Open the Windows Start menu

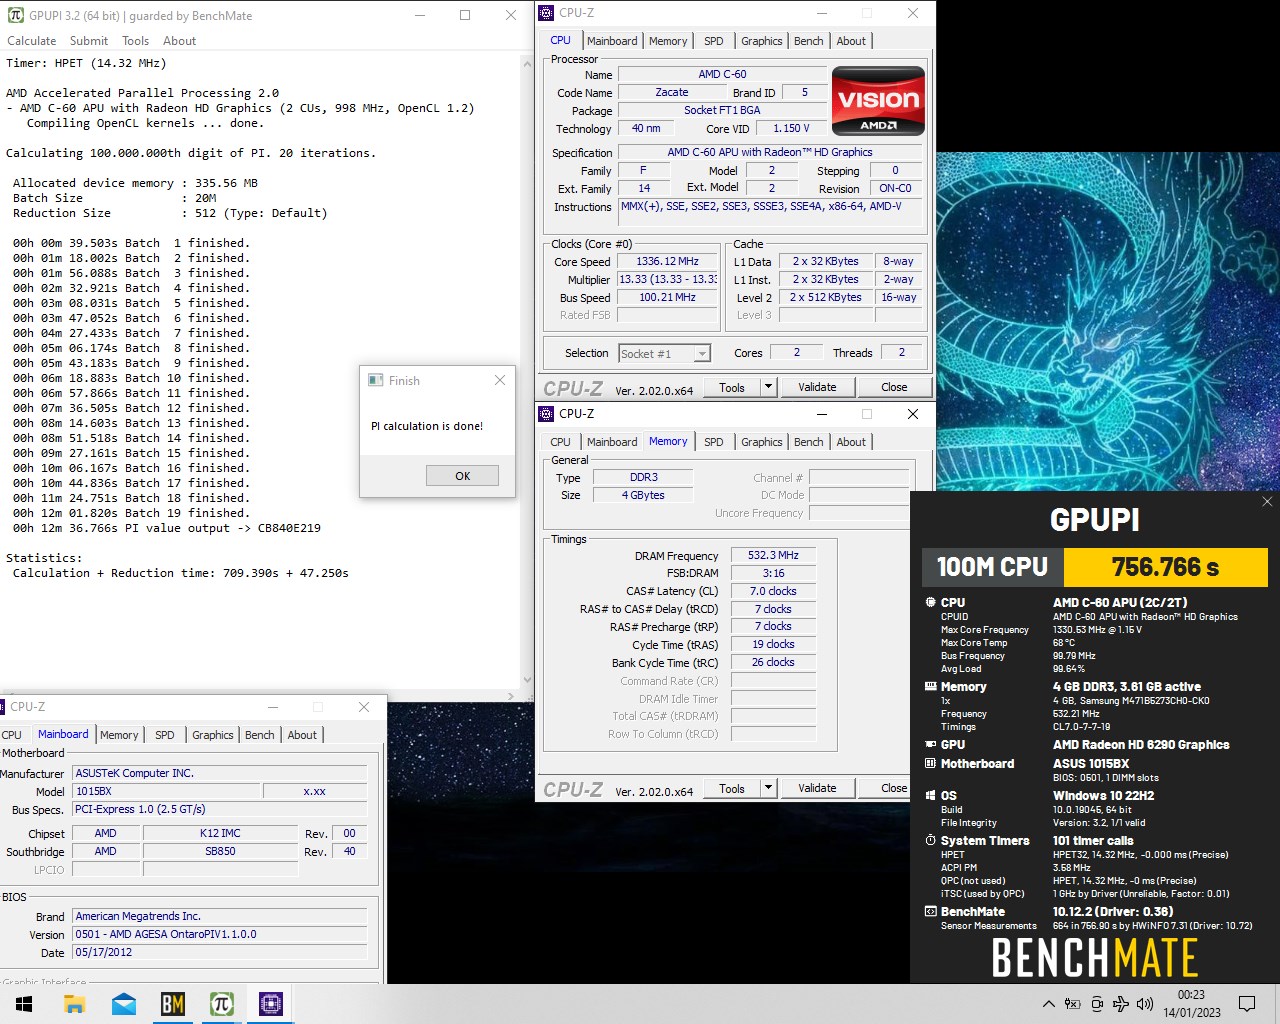pyautogui.click(x=24, y=1004)
